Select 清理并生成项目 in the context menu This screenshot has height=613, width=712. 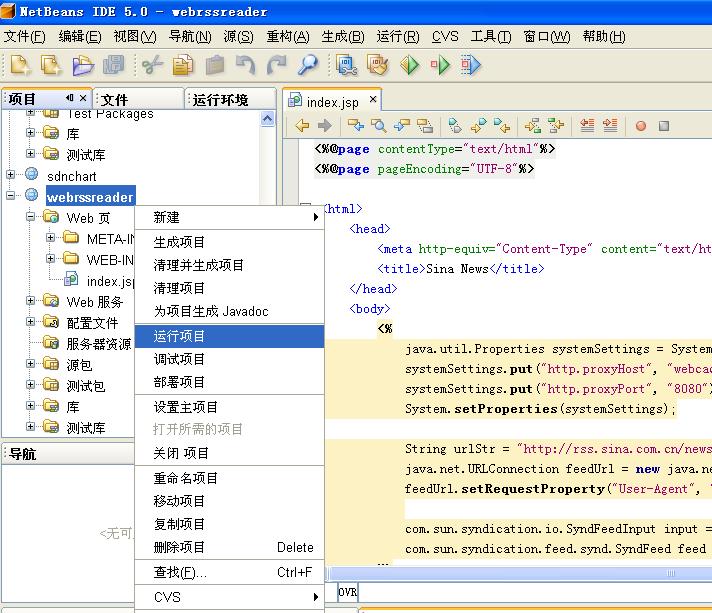[x=229, y=265]
